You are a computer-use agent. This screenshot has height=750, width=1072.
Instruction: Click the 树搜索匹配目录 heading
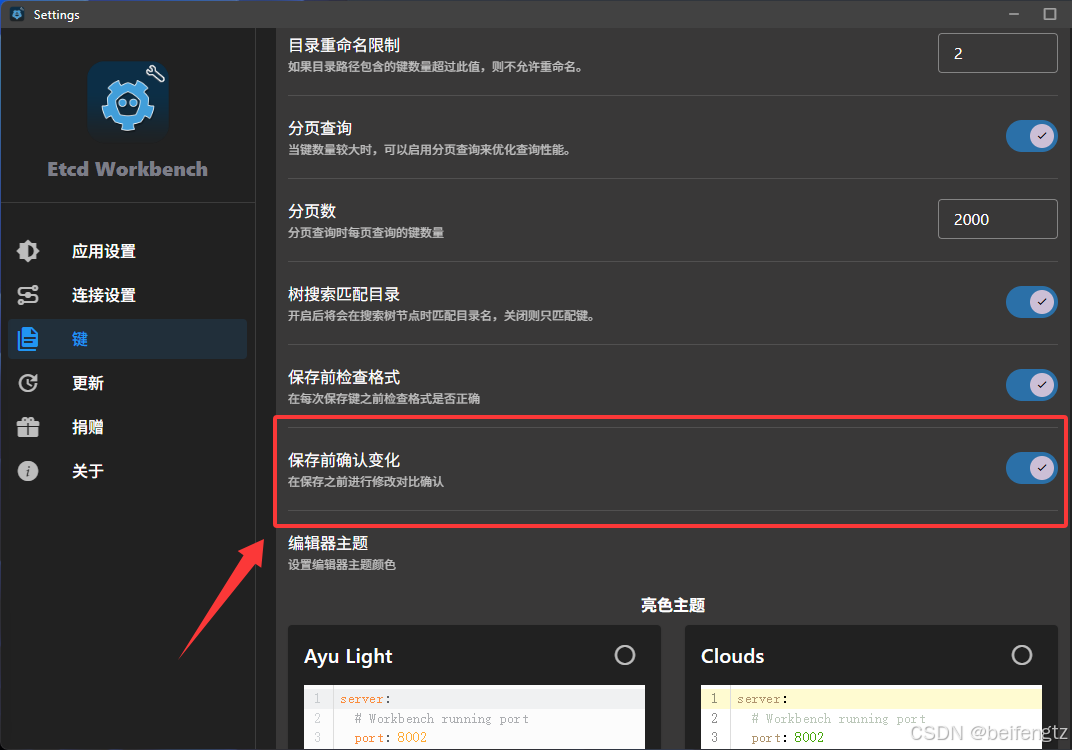tap(344, 294)
